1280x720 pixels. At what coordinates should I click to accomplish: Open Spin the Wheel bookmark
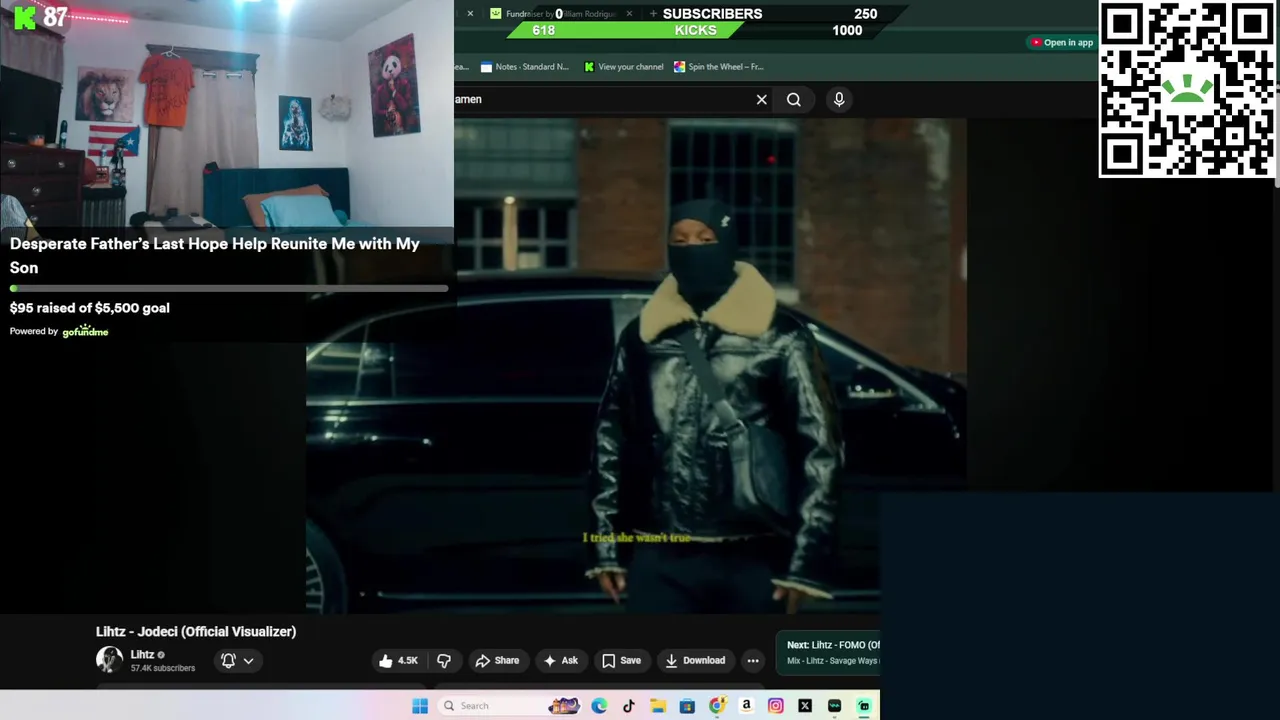click(x=718, y=67)
